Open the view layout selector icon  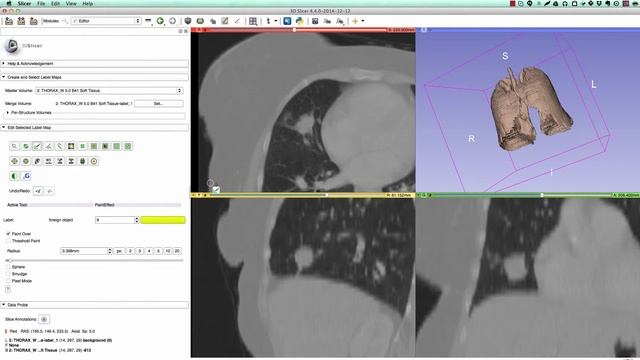(x=253, y=21)
